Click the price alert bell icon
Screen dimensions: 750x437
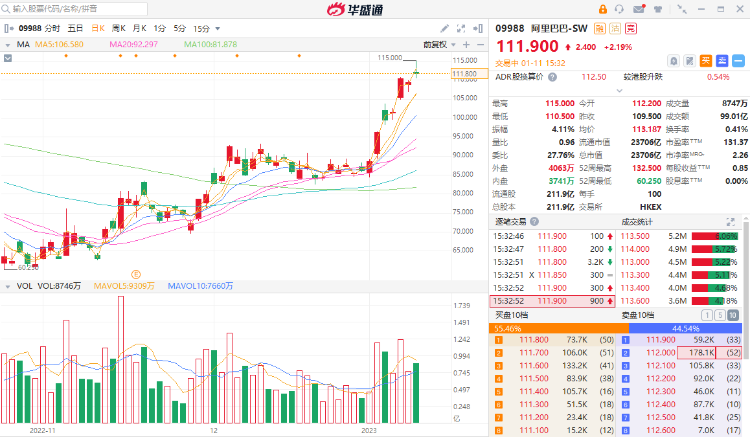pos(673,61)
